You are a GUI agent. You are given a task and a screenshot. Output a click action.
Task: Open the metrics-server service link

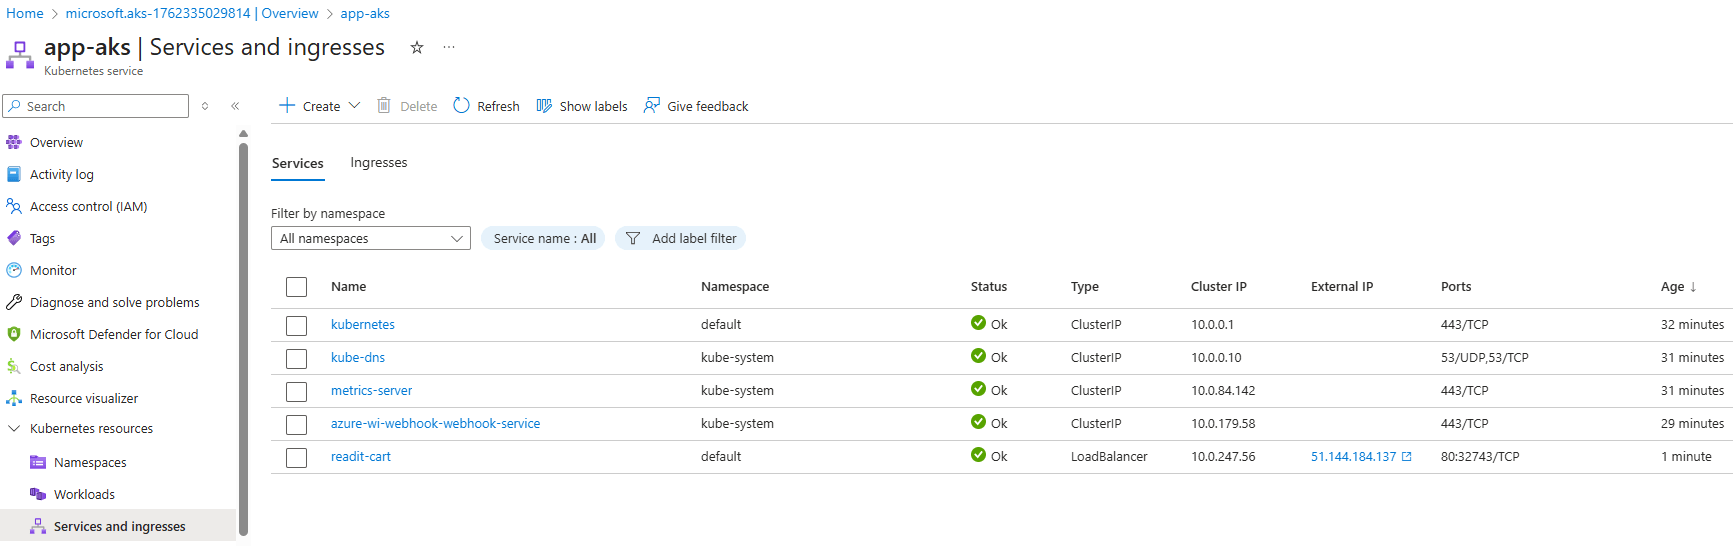pyautogui.click(x=371, y=391)
